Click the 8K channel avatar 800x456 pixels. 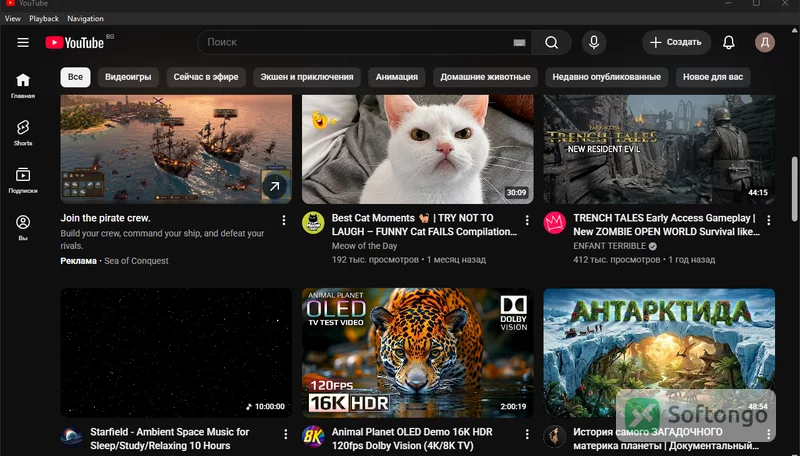(313, 437)
